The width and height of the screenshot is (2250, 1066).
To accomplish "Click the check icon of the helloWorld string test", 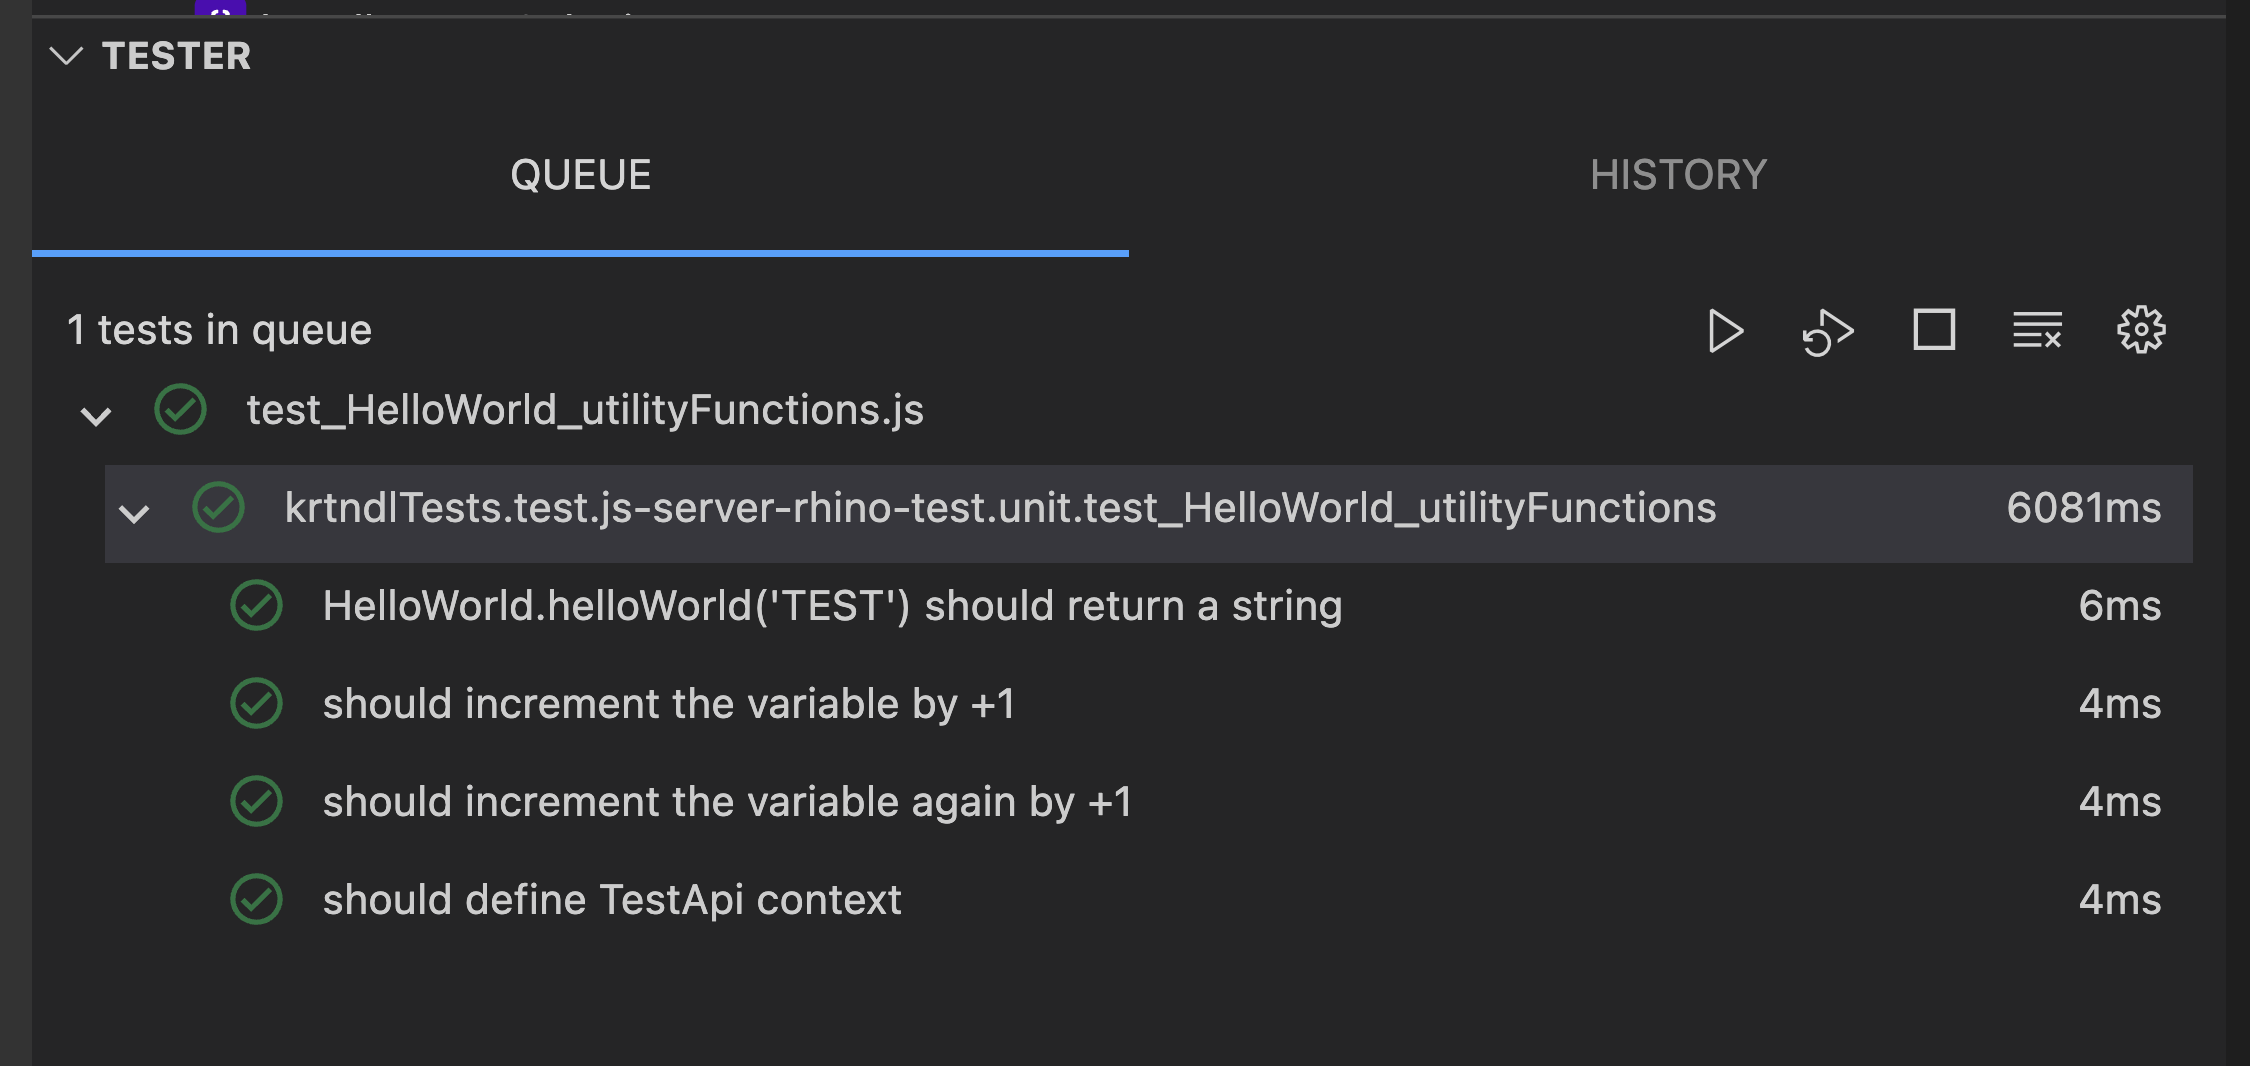I will [257, 605].
